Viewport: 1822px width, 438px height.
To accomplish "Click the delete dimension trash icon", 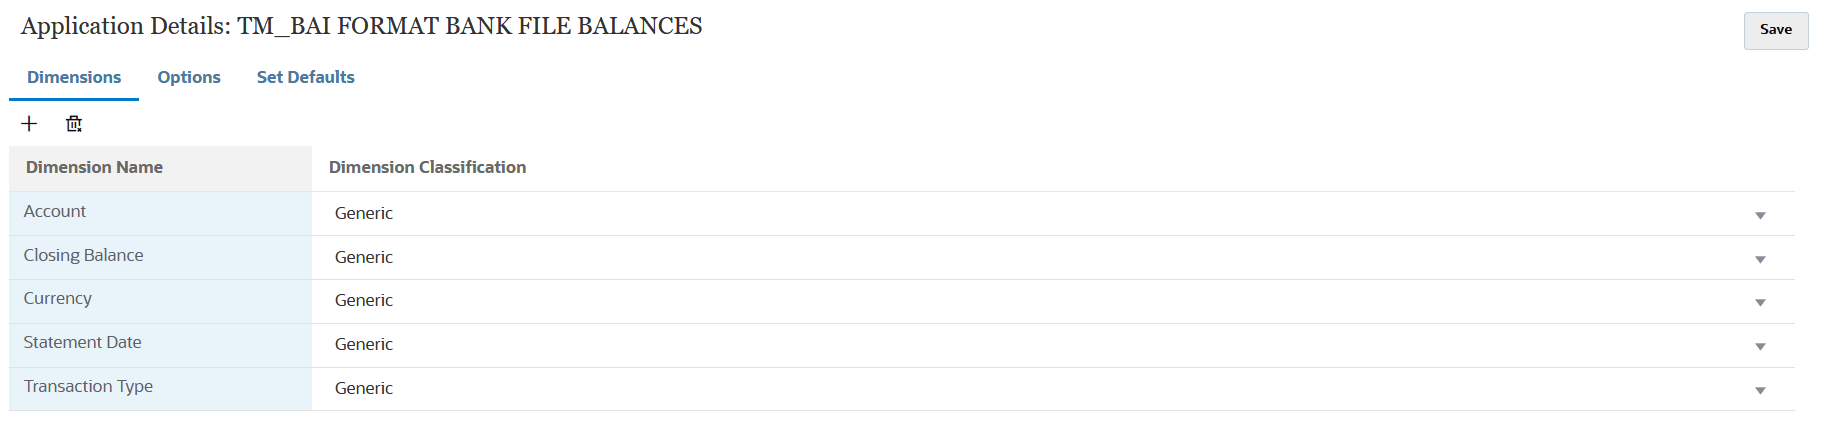I will point(74,124).
